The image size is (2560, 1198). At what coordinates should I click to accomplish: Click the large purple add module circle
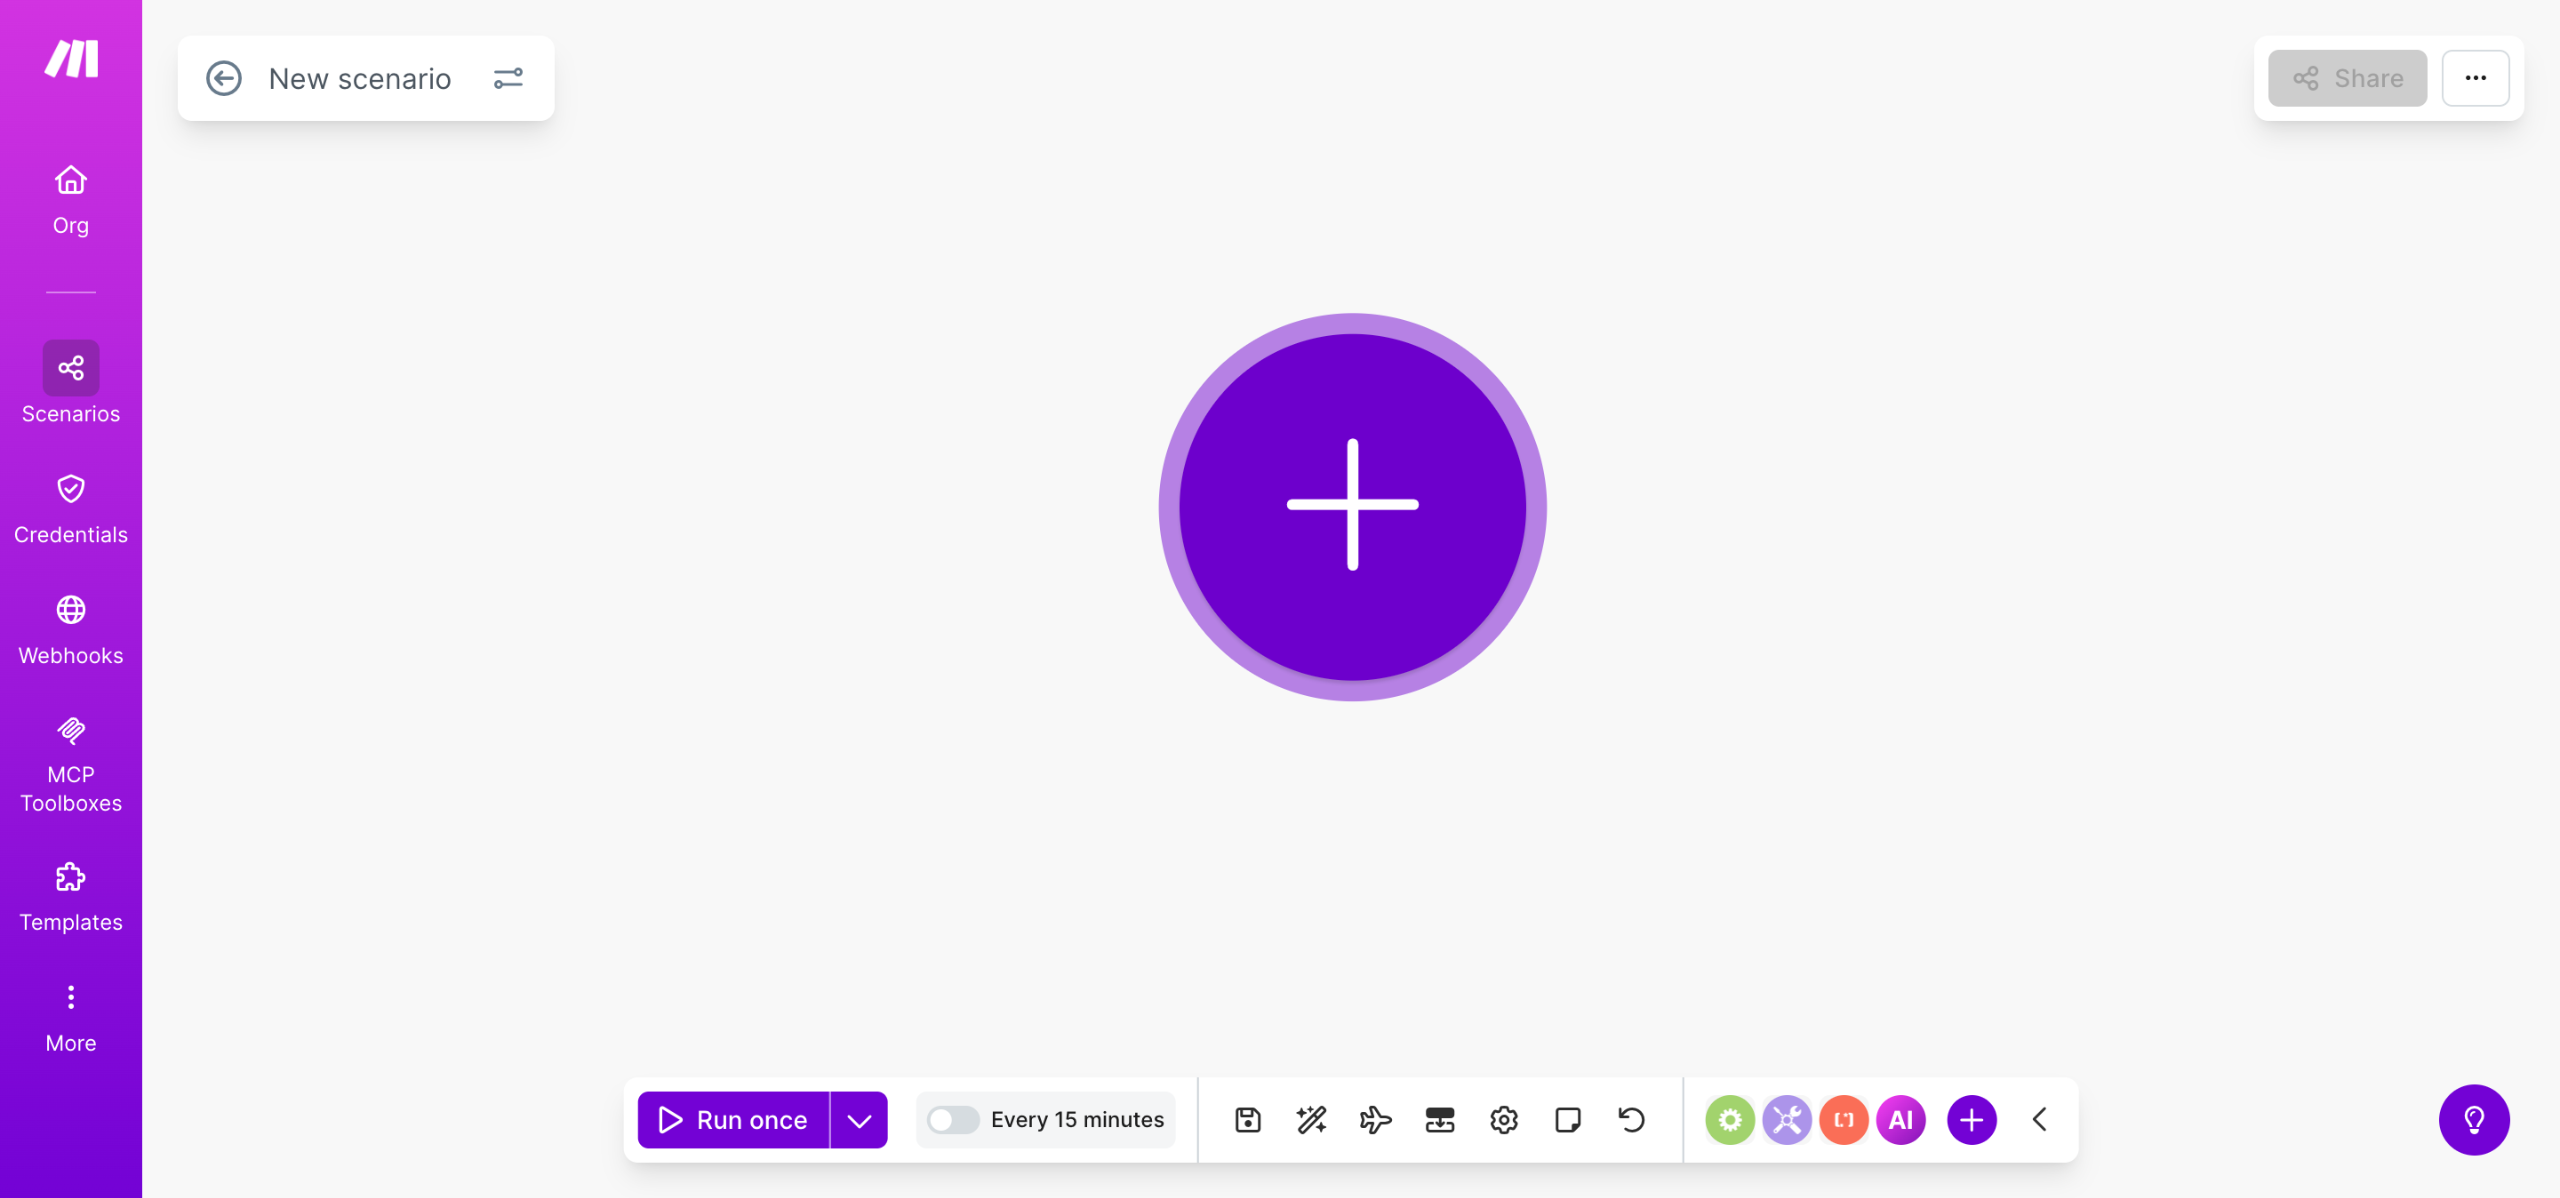(x=1352, y=506)
